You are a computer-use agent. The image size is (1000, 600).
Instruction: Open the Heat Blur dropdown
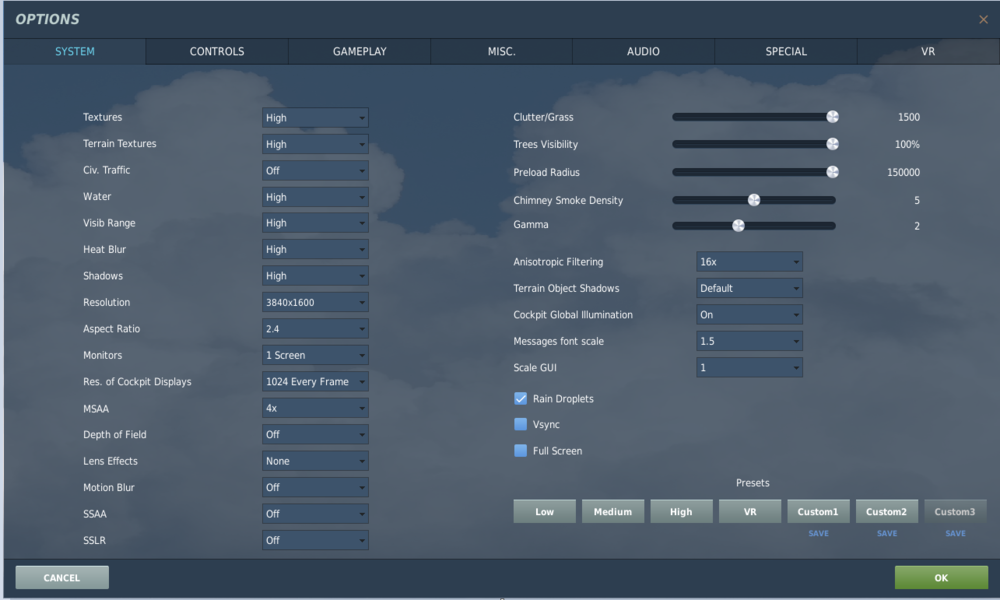[x=315, y=249]
